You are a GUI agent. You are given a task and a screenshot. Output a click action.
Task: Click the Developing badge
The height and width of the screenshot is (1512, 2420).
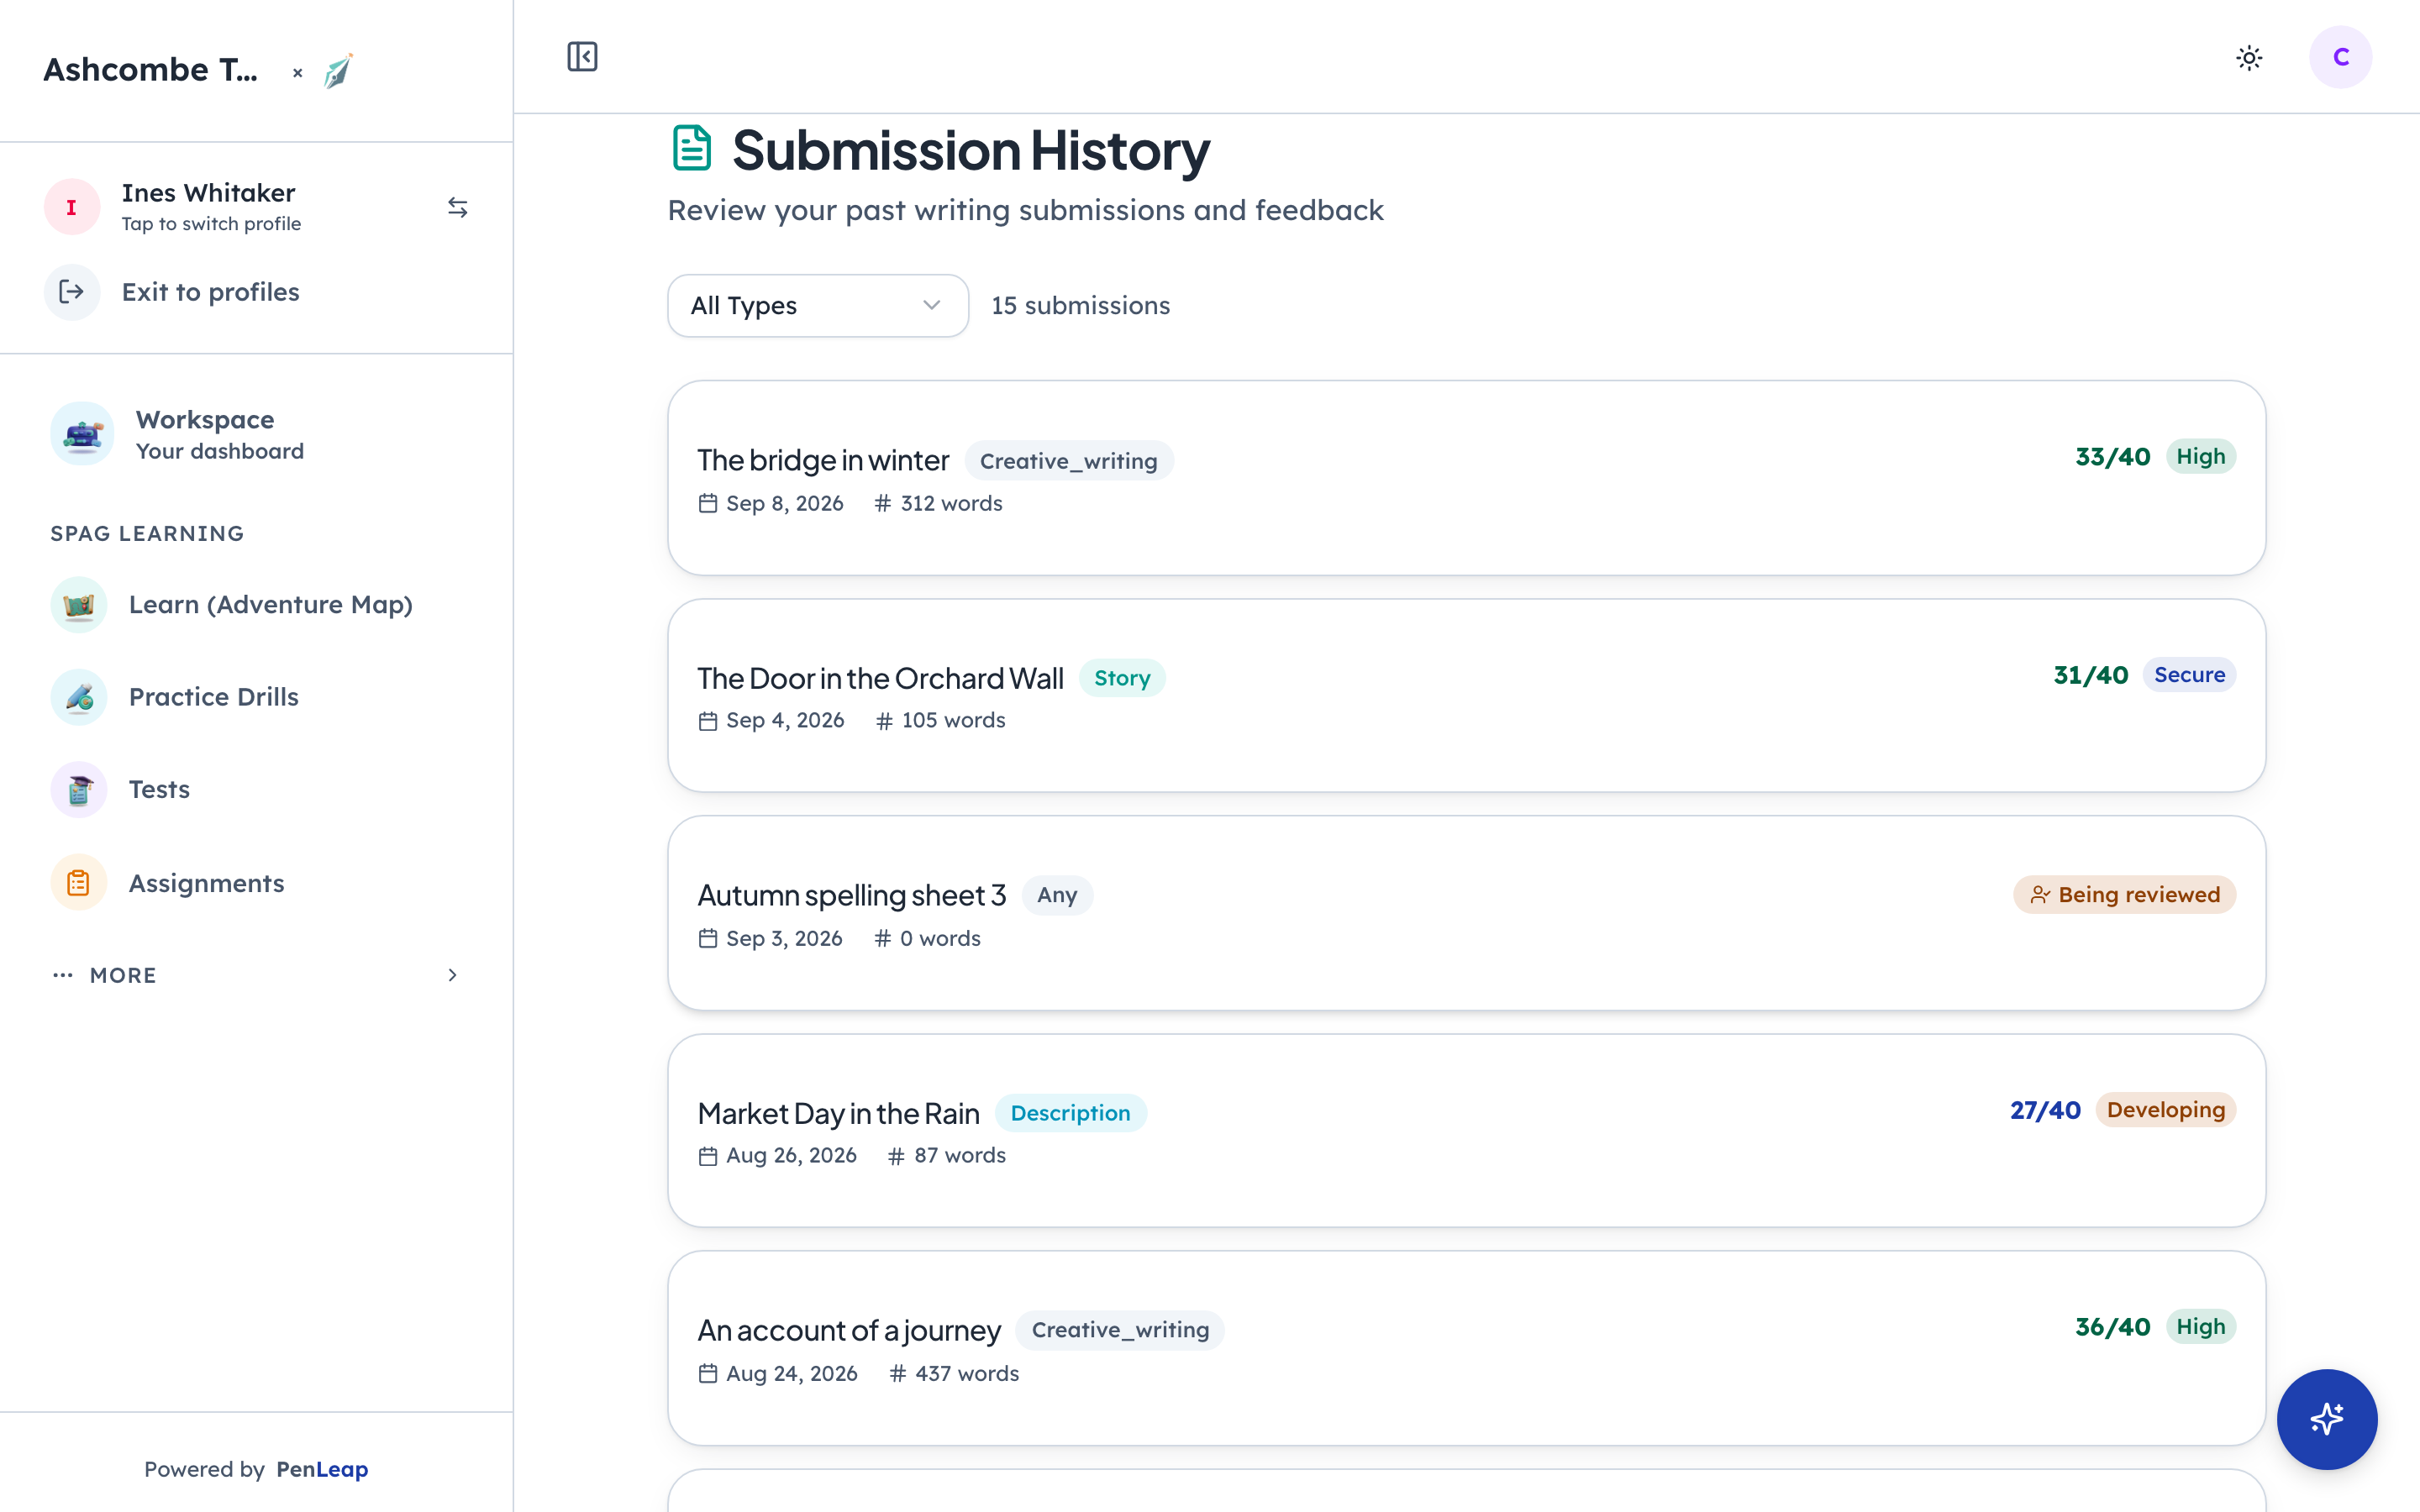click(x=2165, y=1110)
